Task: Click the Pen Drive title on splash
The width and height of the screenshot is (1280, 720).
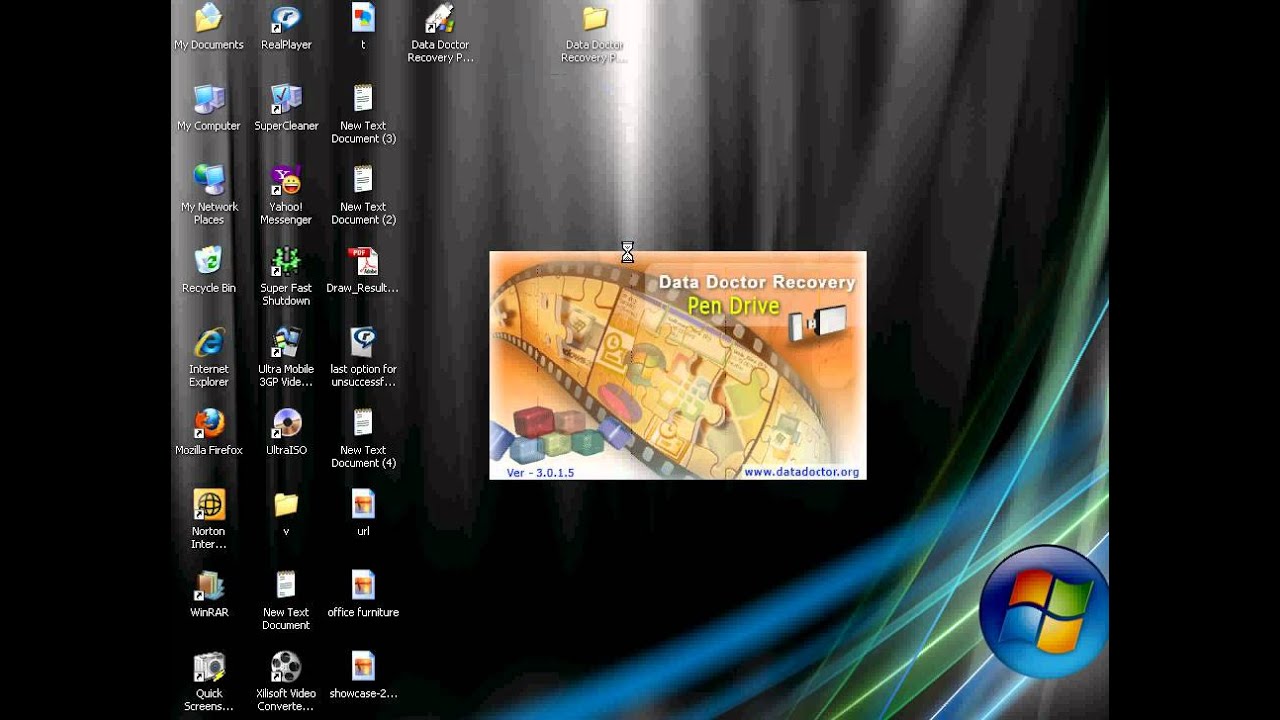Action: point(733,306)
